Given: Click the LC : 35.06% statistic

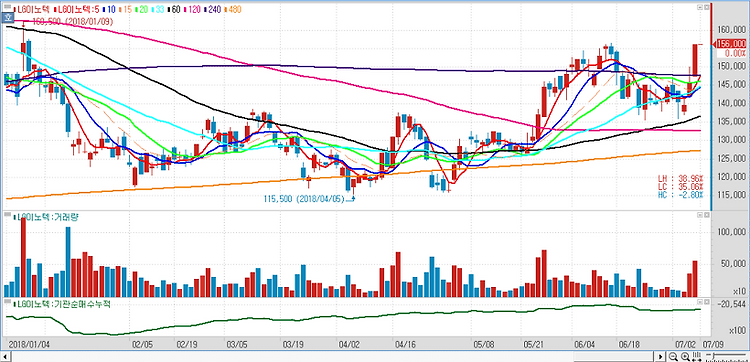Looking at the screenshot, I should 681,186.
